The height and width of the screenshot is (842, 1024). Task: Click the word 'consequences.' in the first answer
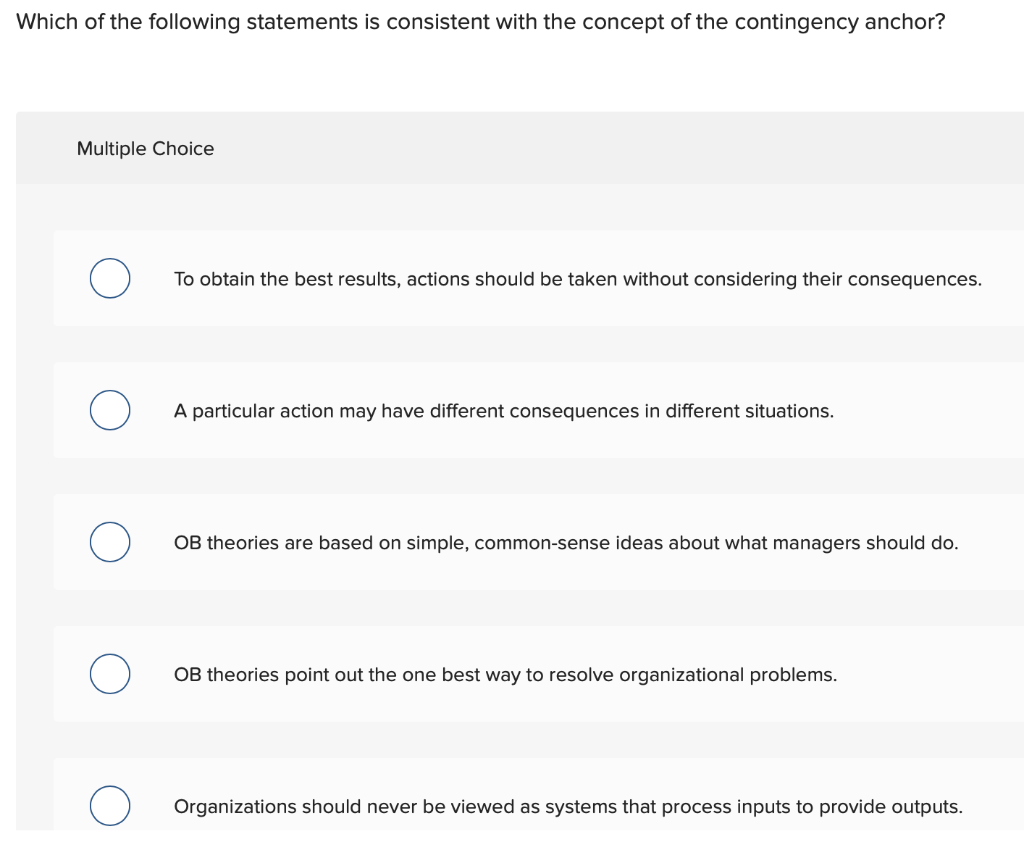coord(915,279)
